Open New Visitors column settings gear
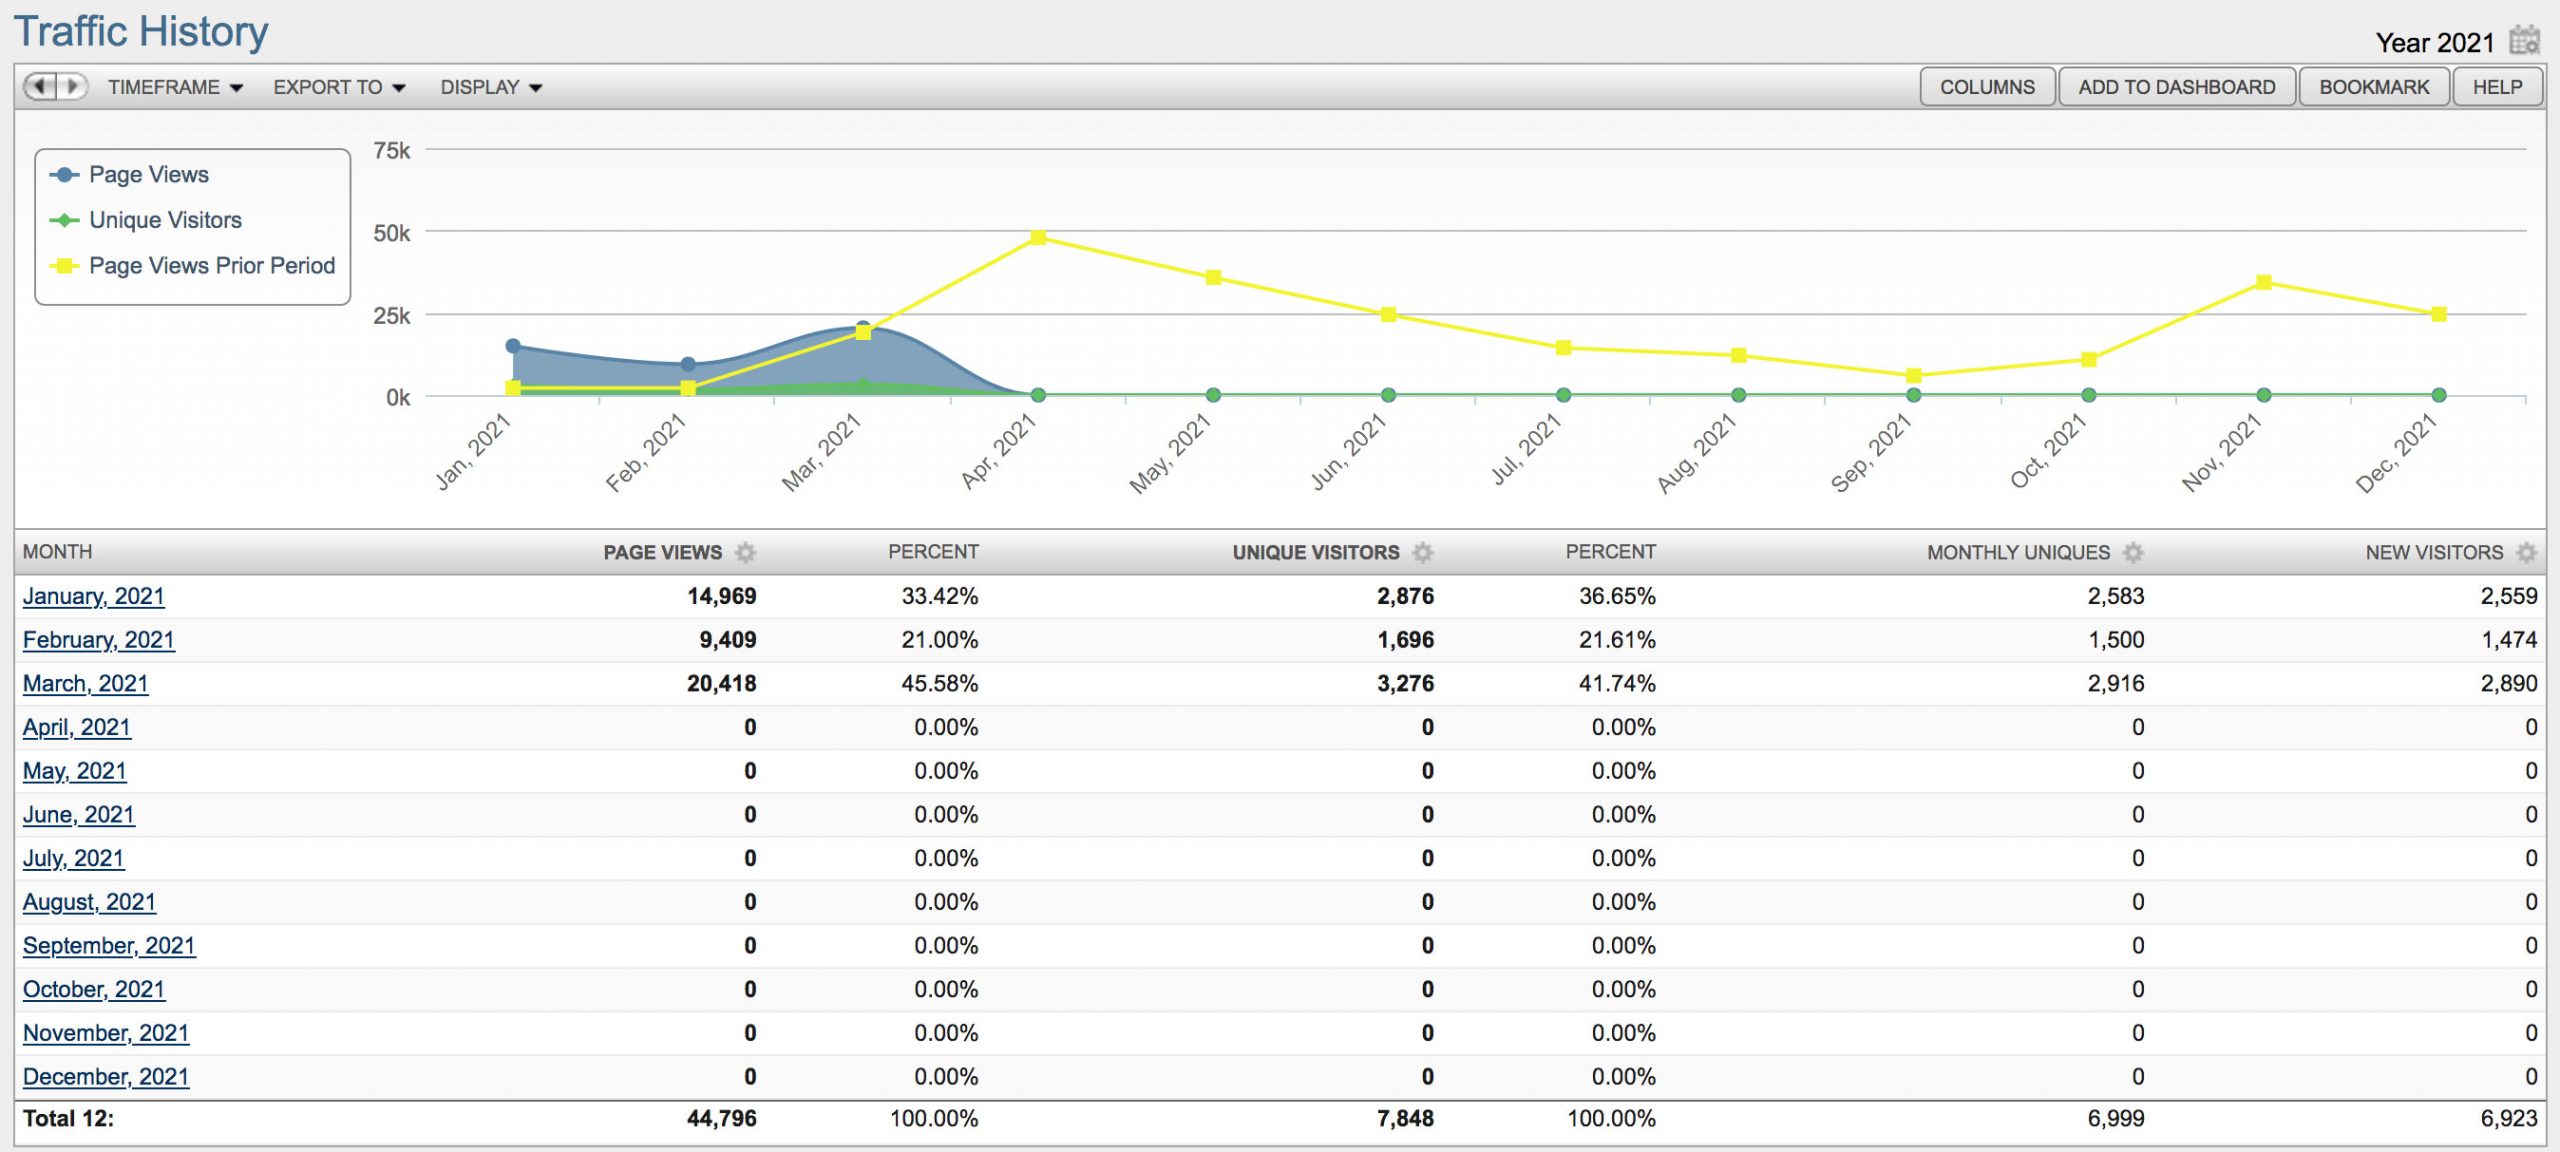 pyautogui.click(x=2526, y=552)
